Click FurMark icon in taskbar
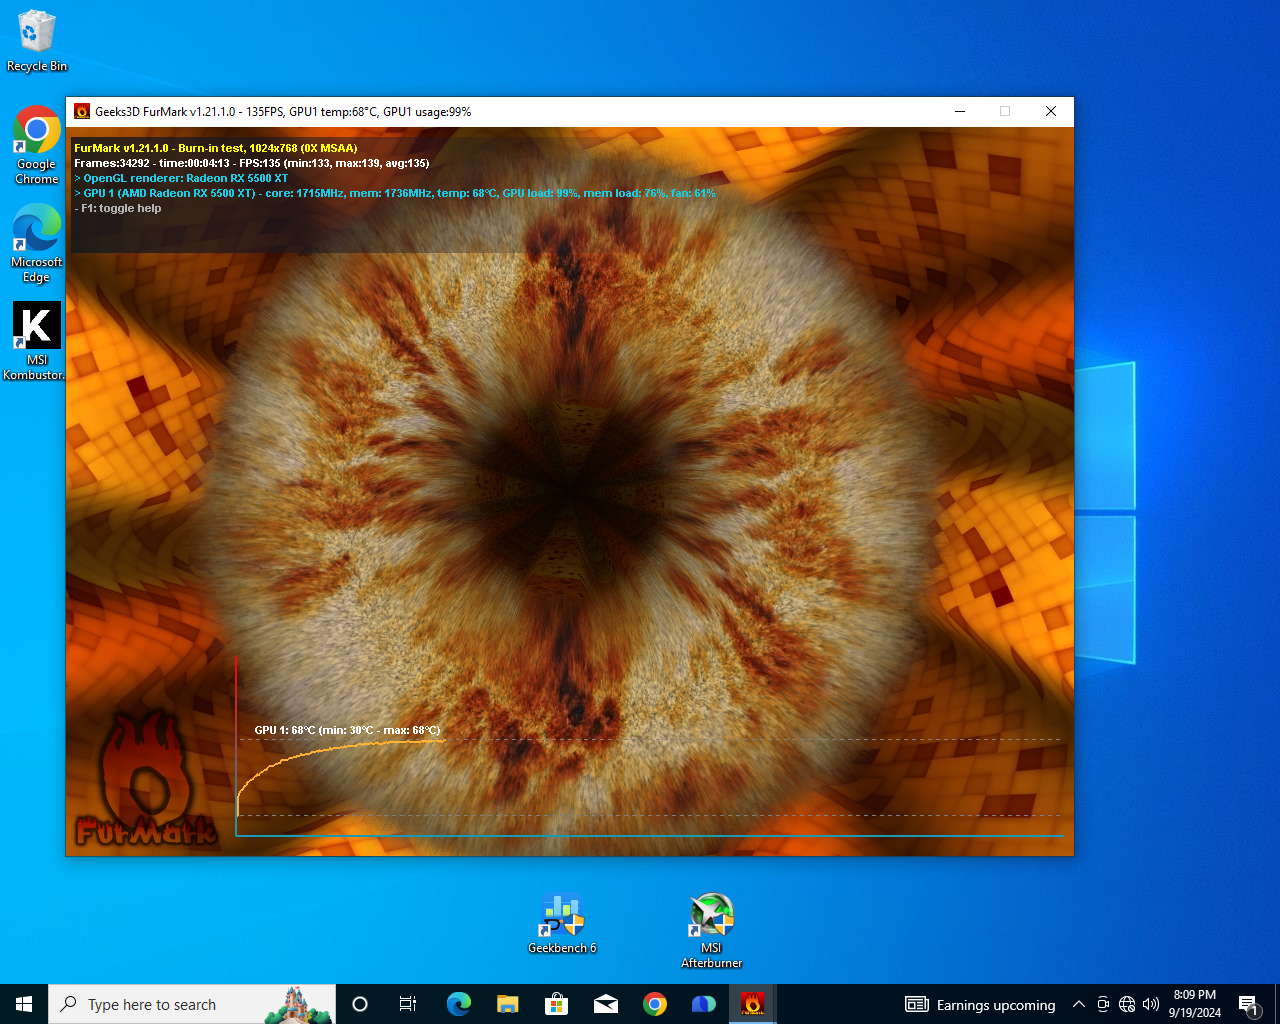 click(x=752, y=1004)
